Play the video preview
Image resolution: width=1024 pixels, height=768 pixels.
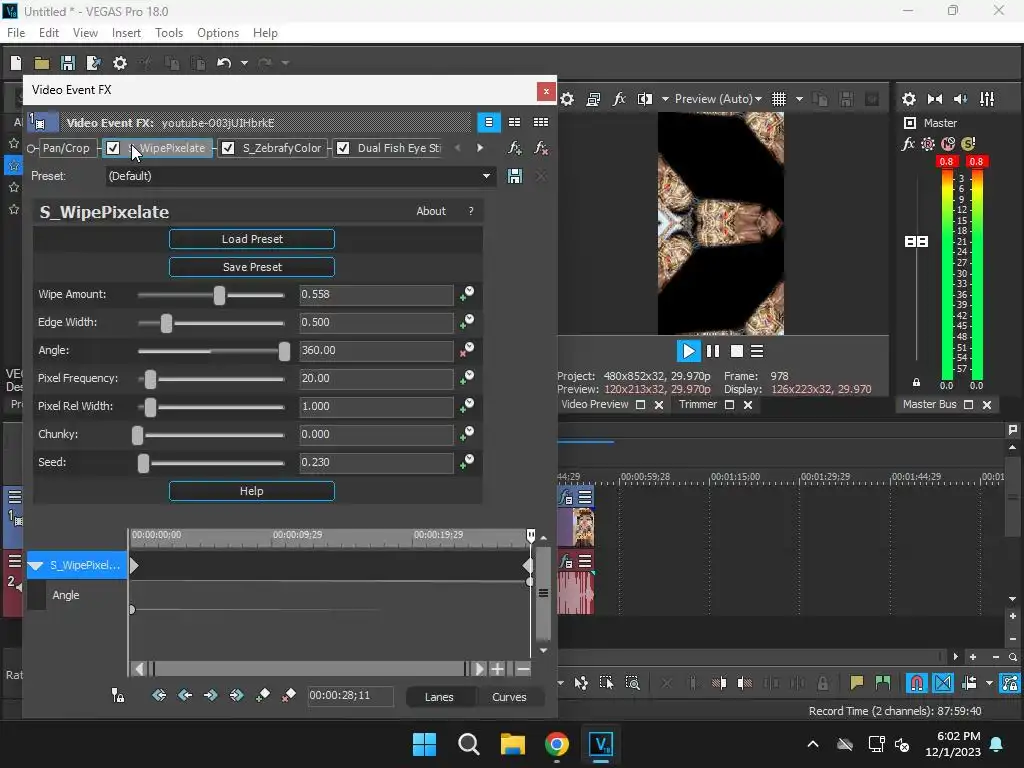688,351
